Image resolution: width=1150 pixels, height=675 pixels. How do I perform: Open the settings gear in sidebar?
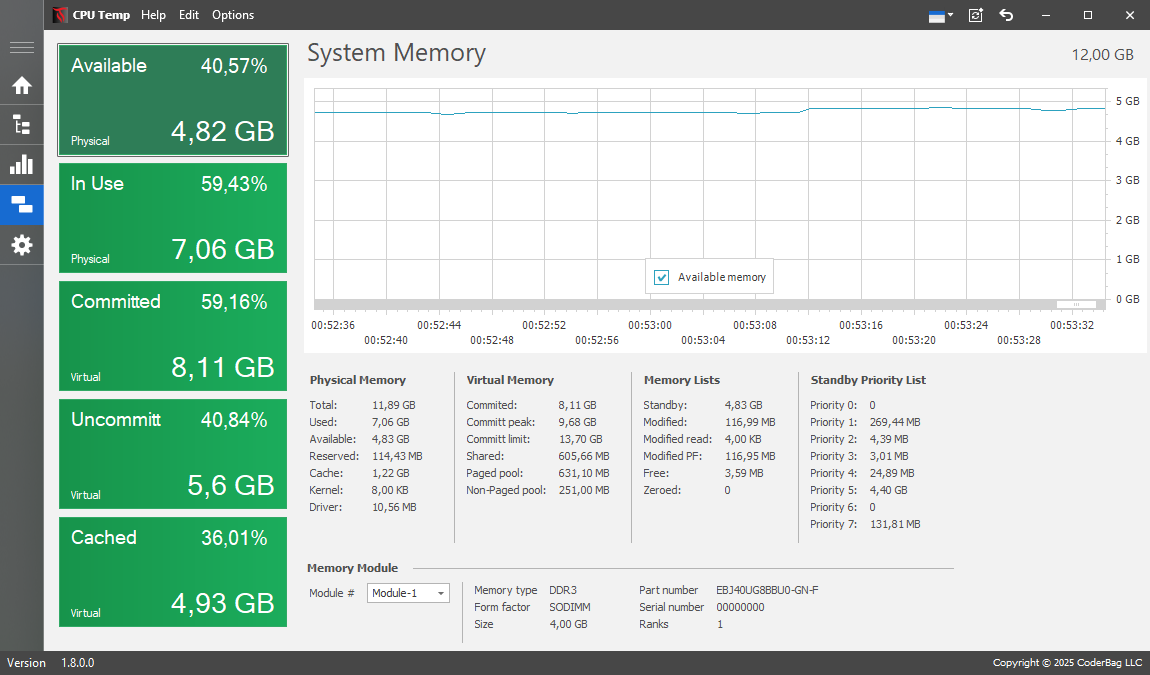click(x=21, y=245)
